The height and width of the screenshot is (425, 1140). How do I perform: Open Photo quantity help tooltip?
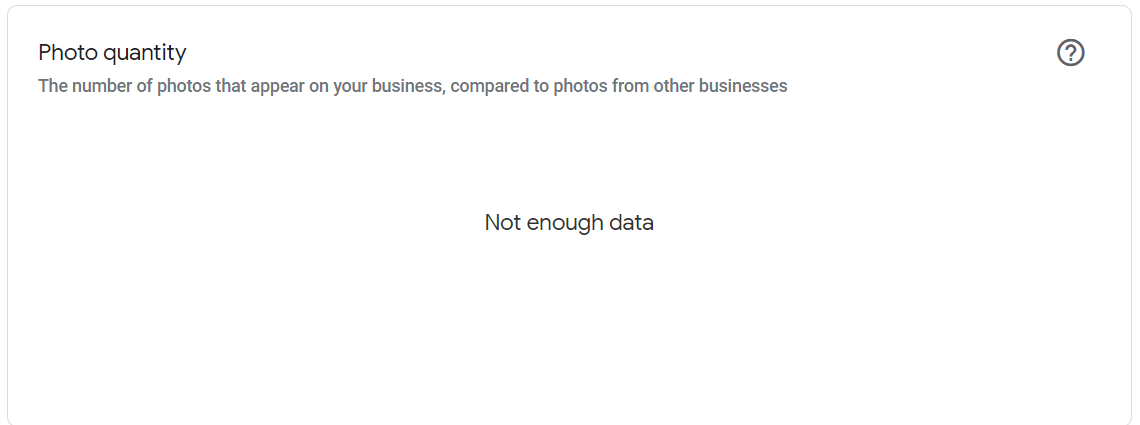[x=1070, y=53]
